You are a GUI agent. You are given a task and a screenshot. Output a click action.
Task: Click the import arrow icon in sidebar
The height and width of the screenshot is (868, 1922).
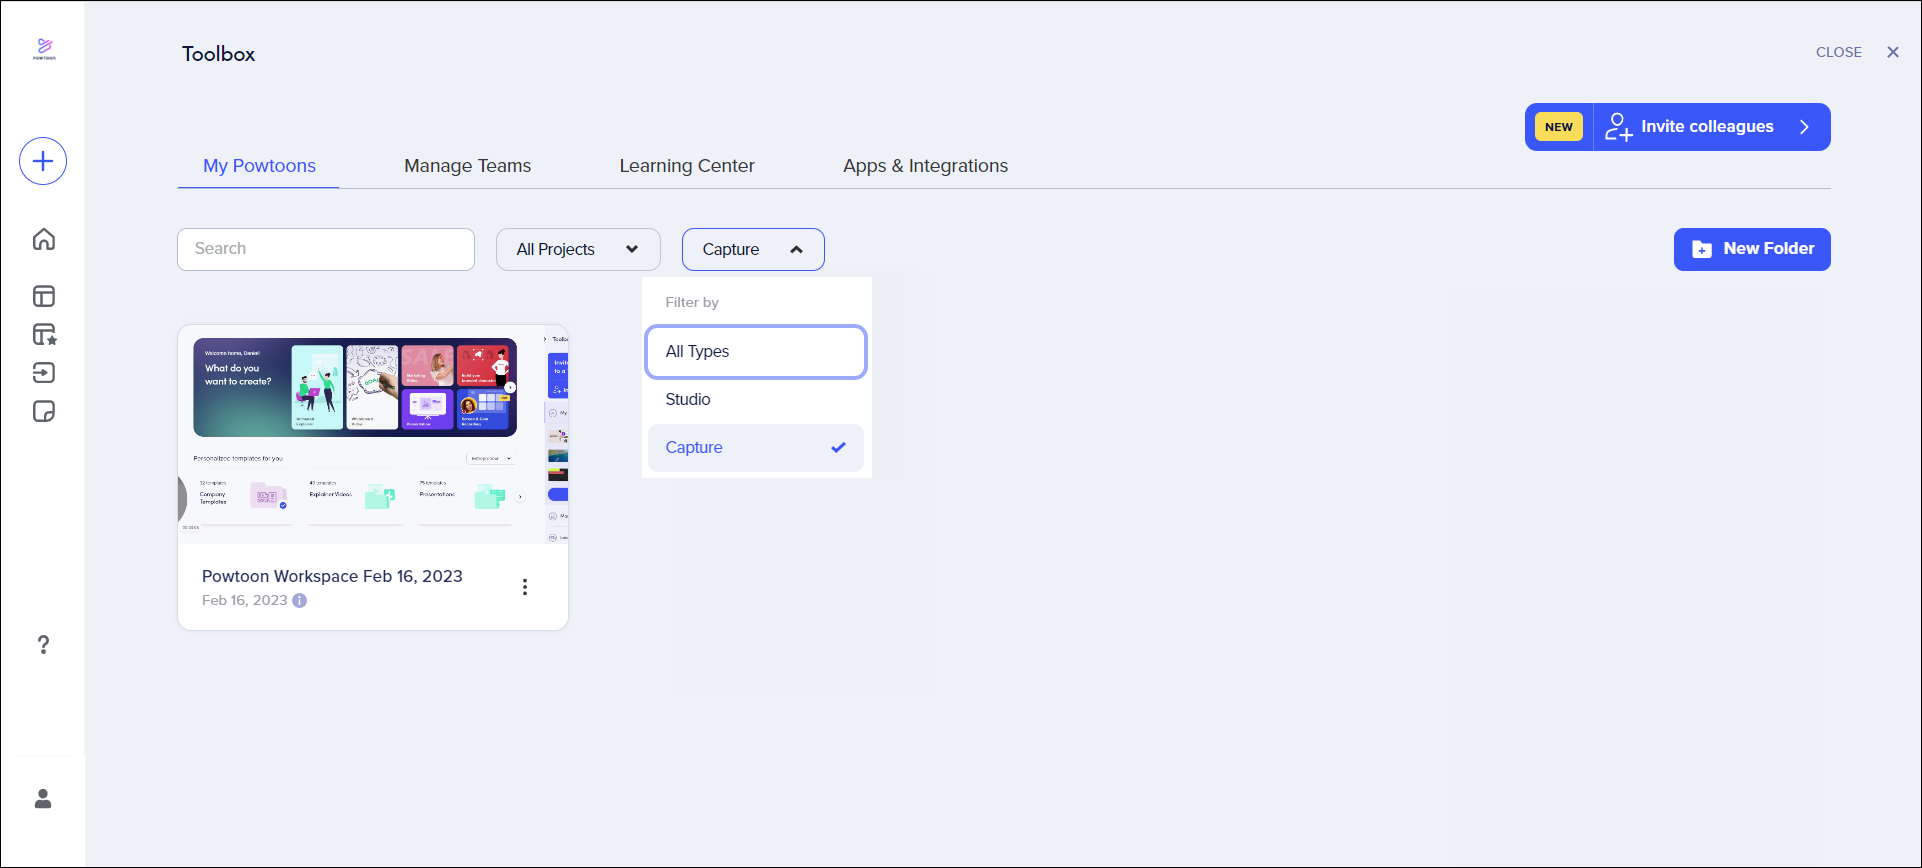pyautogui.click(x=44, y=373)
